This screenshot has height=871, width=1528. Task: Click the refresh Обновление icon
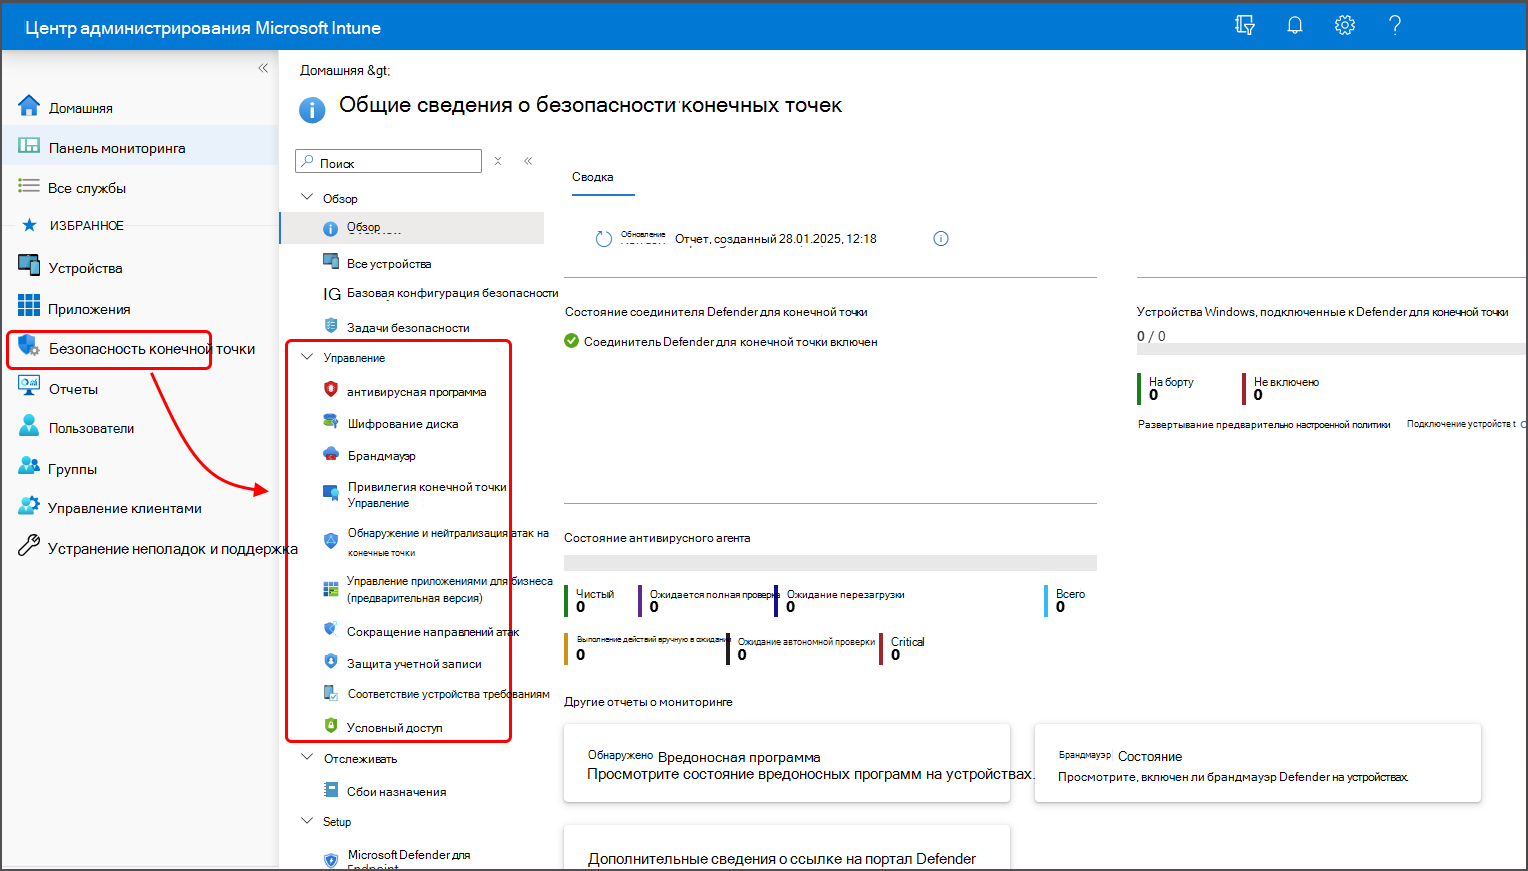(x=603, y=239)
